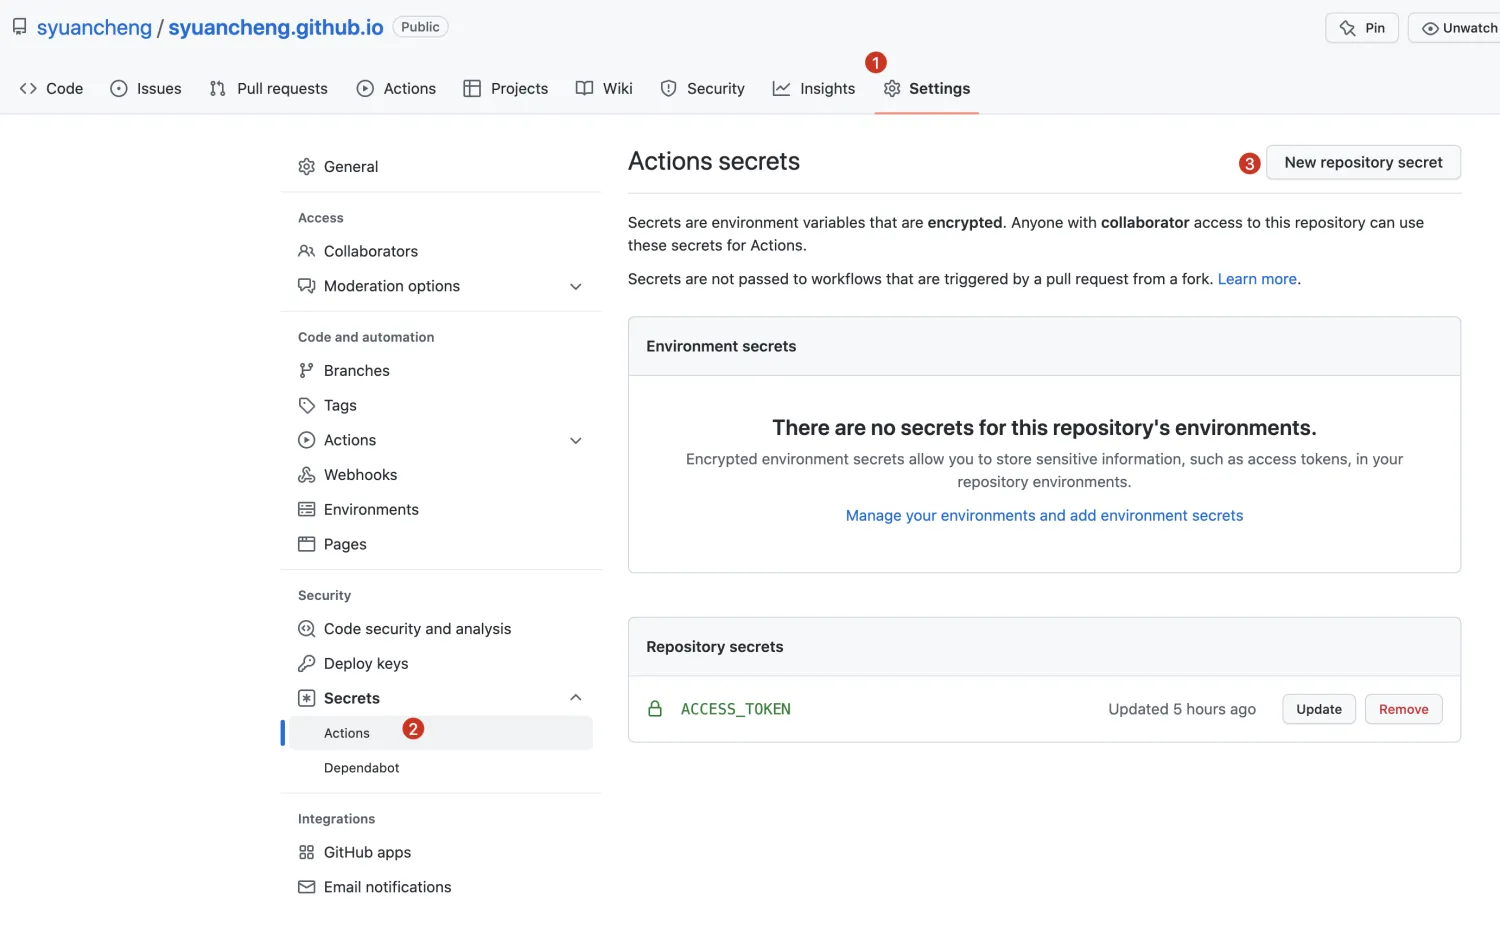Click the Deploy keys key icon

click(306, 664)
